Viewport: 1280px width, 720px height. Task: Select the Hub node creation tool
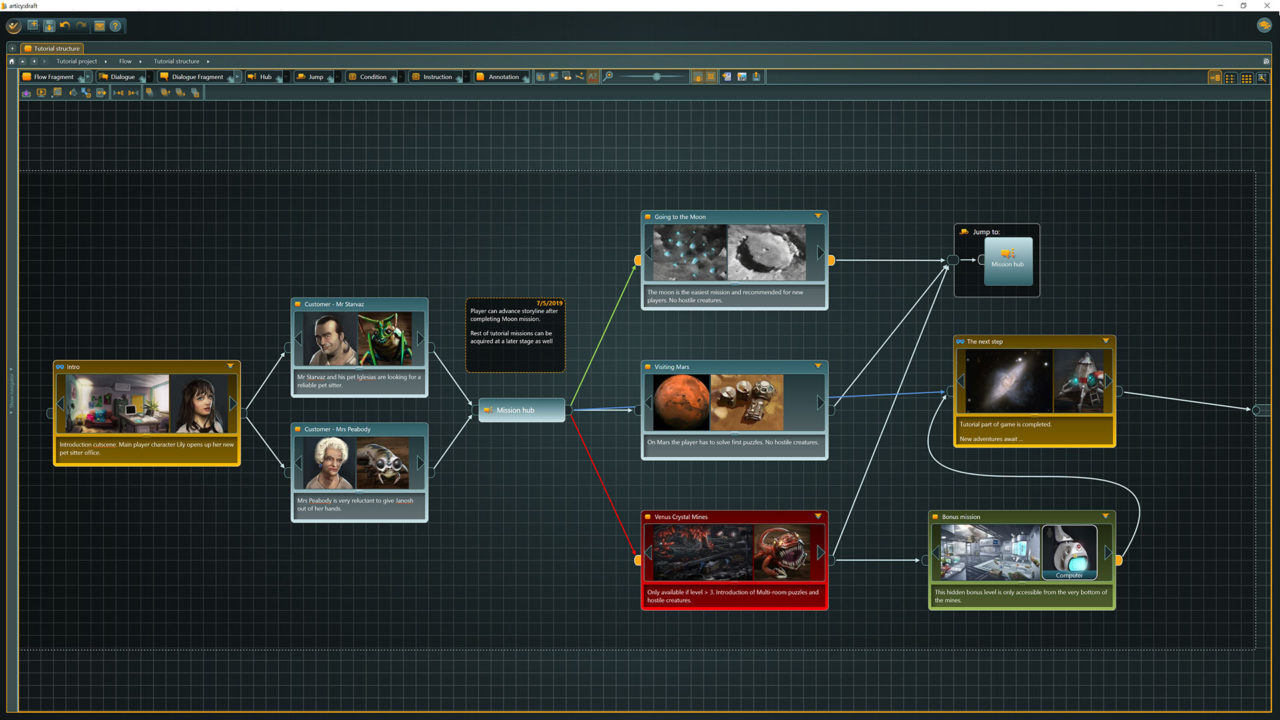coord(263,76)
